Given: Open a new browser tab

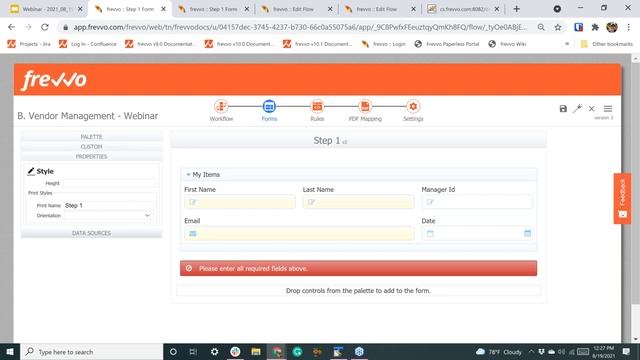Looking at the screenshot, I should [x=517, y=9].
